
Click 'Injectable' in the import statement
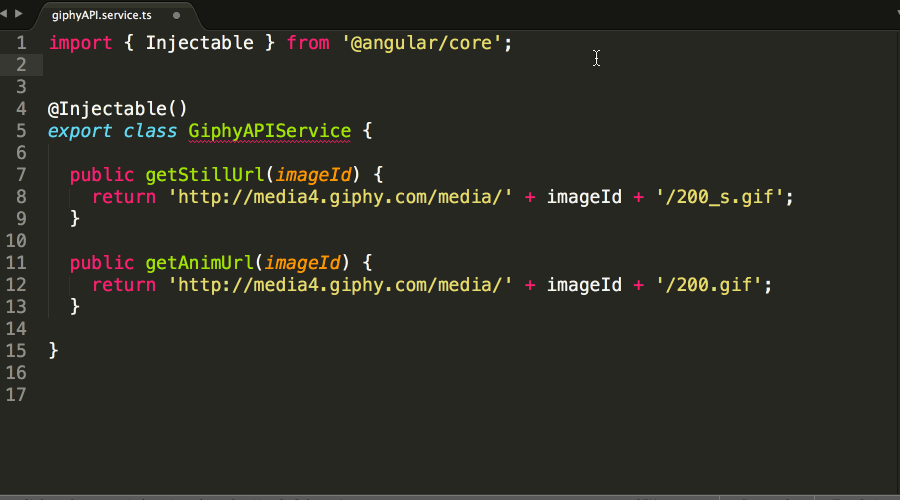pyautogui.click(x=199, y=43)
